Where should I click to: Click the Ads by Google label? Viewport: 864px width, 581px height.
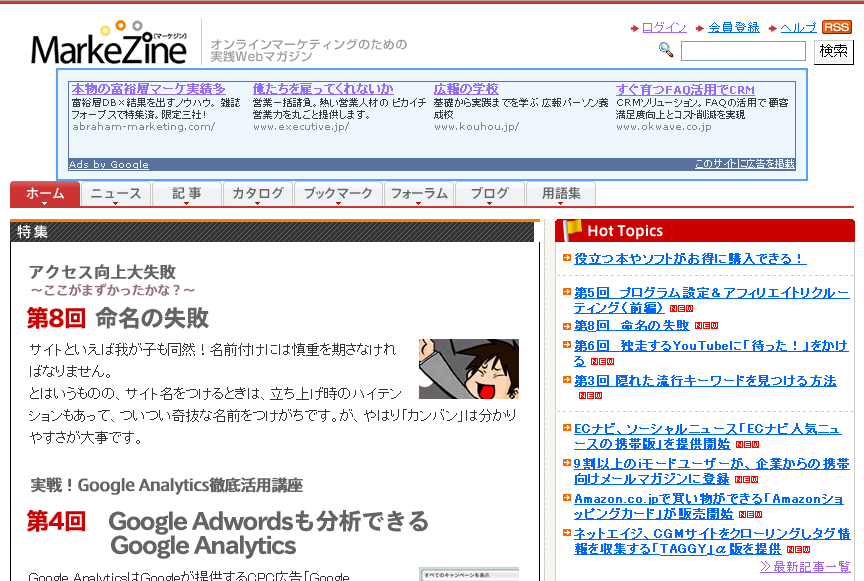point(109,165)
